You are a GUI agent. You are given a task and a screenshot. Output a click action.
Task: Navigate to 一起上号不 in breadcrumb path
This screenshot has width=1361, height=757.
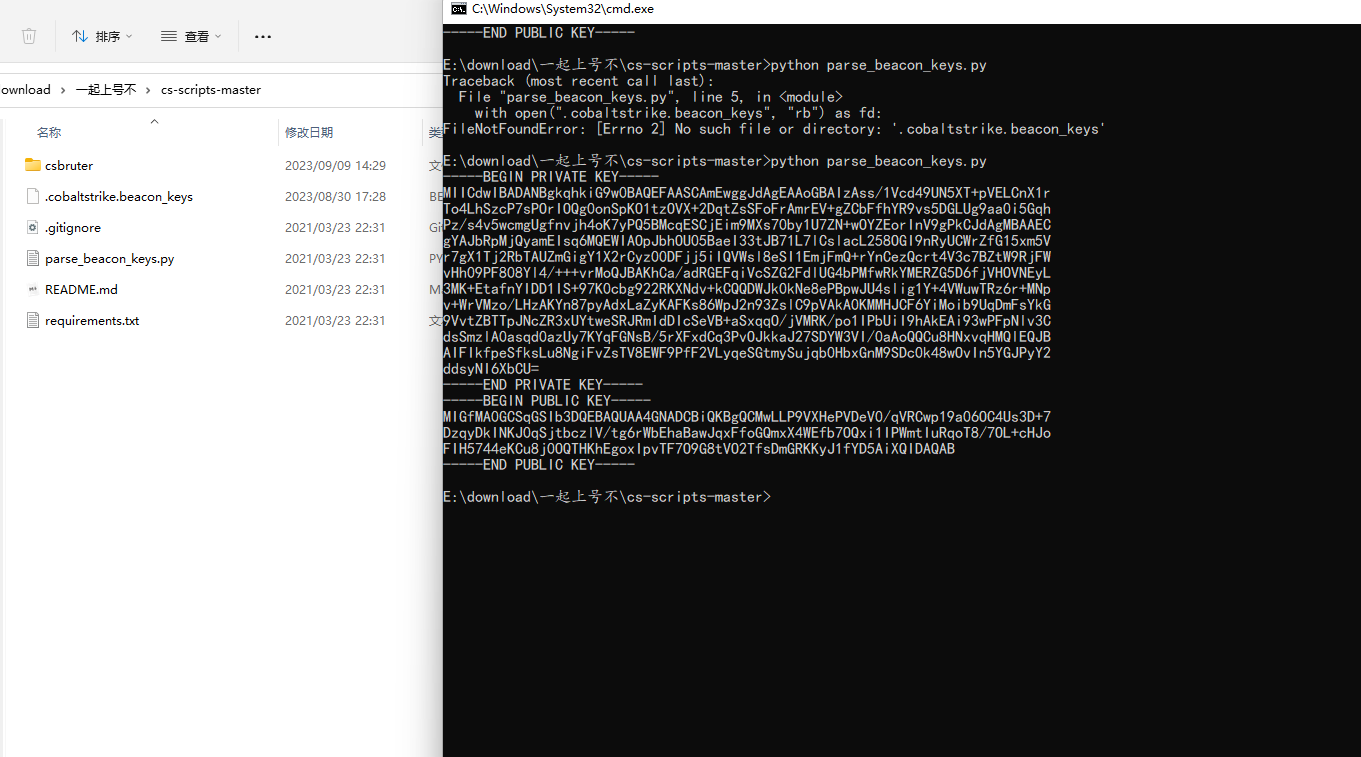click(105, 90)
